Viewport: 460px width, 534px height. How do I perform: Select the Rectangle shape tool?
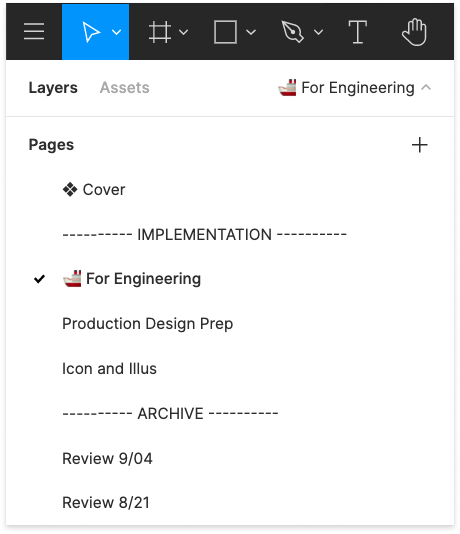[x=225, y=32]
